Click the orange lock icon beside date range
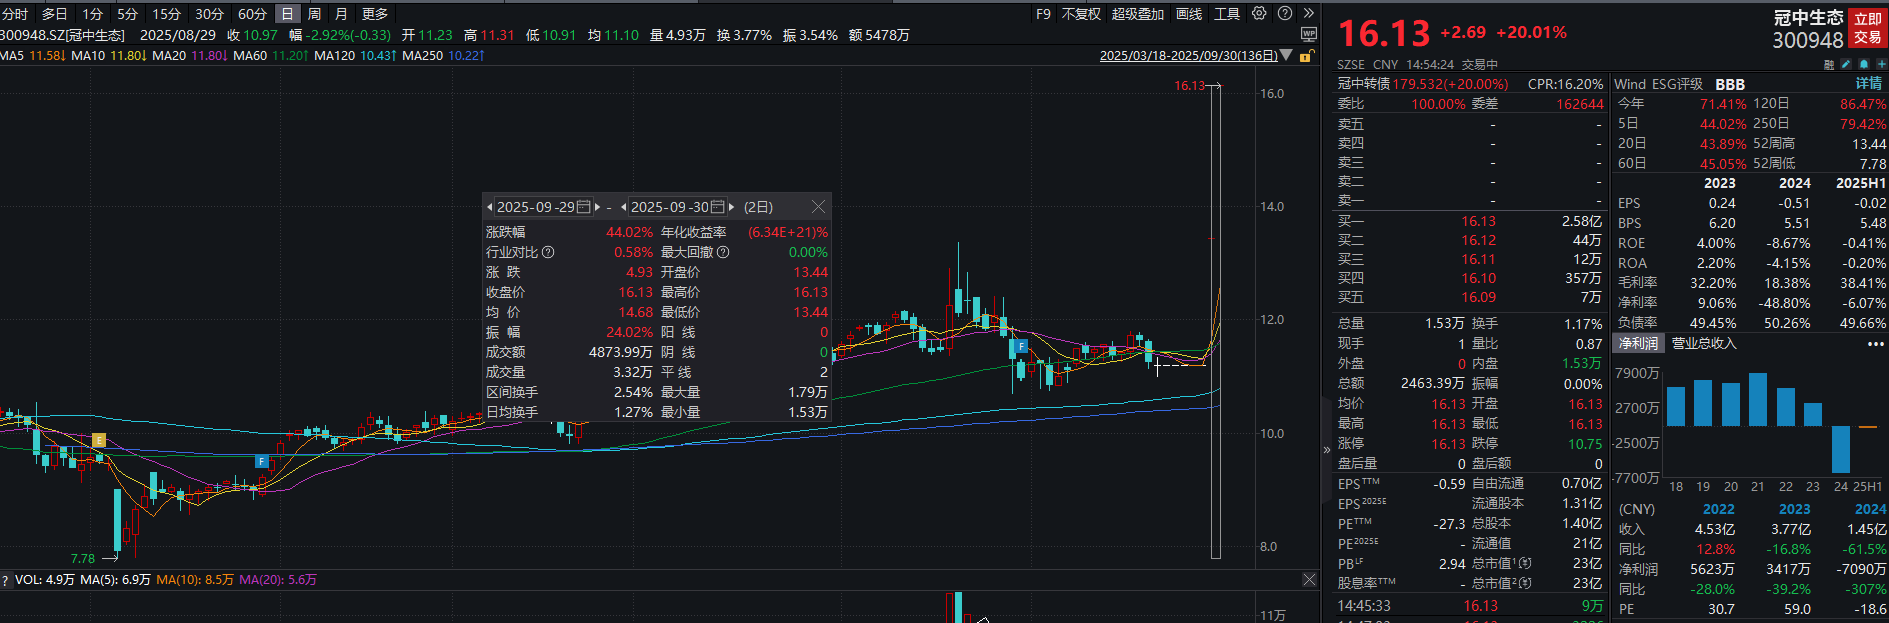The width and height of the screenshot is (1889, 623). point(1305,56)
